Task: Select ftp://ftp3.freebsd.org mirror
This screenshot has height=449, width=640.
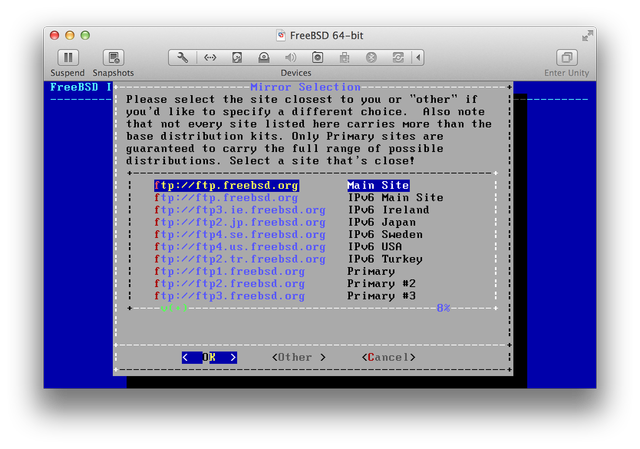Action: coord(229,296)
